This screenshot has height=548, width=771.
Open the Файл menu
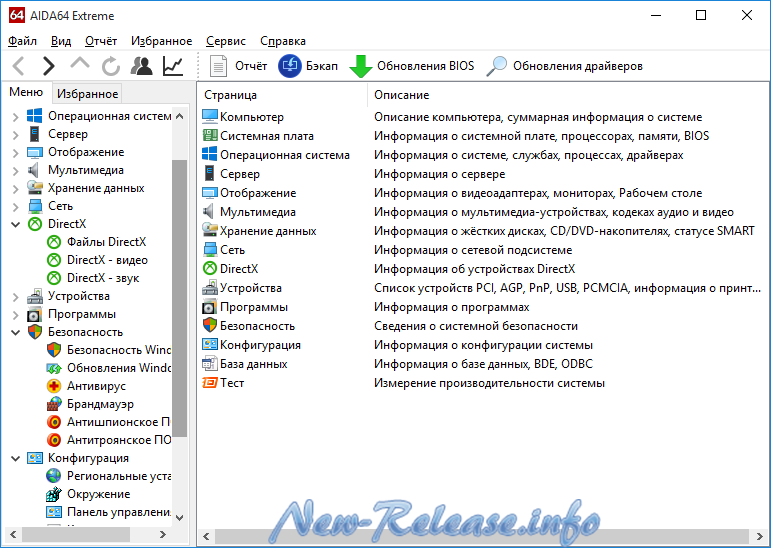click(23, 41)
